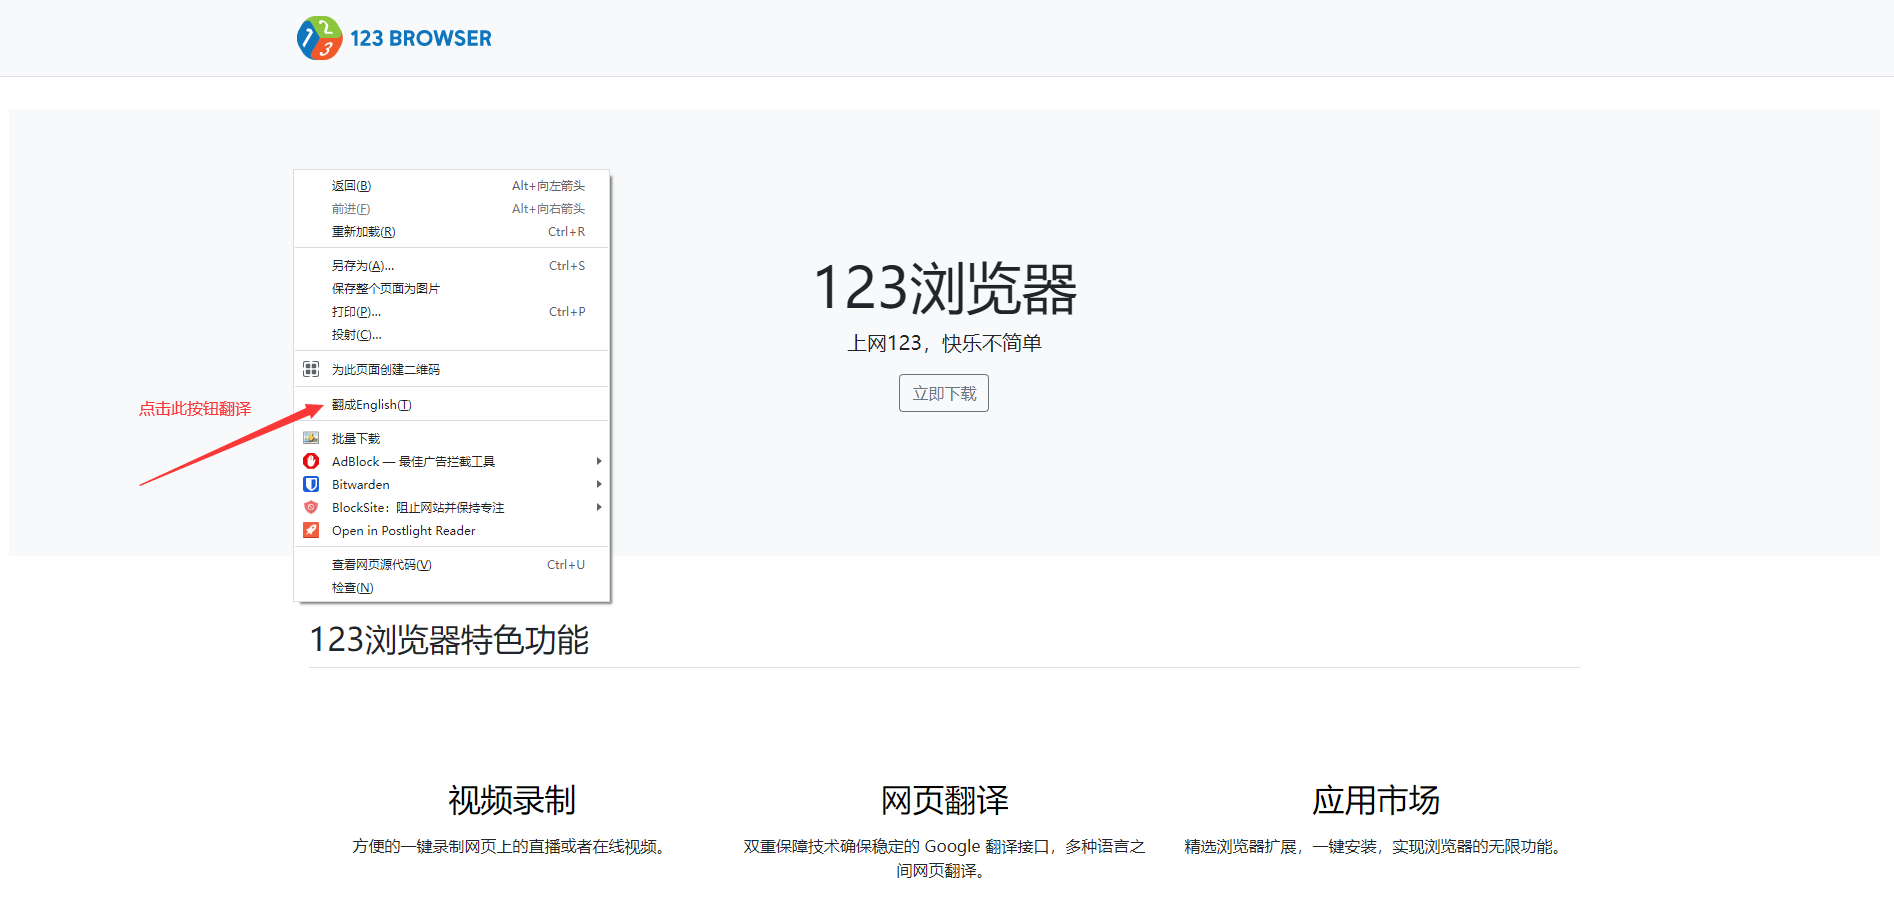Expand the BlockSite submenu arrow

tap(598, 507)
